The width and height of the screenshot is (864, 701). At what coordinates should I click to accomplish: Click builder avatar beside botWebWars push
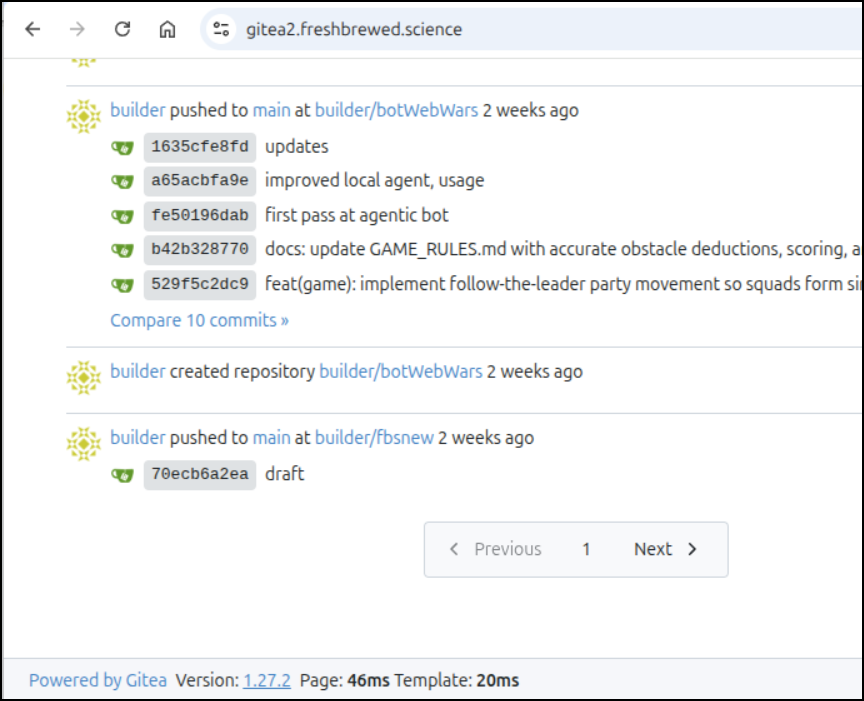pyautogui.click(x=84, y=116)
